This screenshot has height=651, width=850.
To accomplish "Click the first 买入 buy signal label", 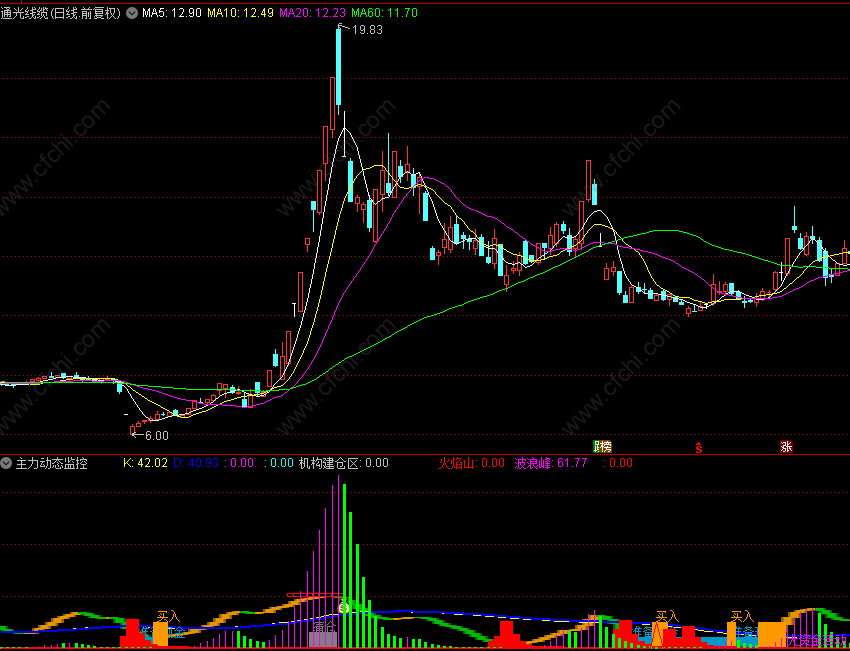I will pyautogui.click(x=168, y=616).
